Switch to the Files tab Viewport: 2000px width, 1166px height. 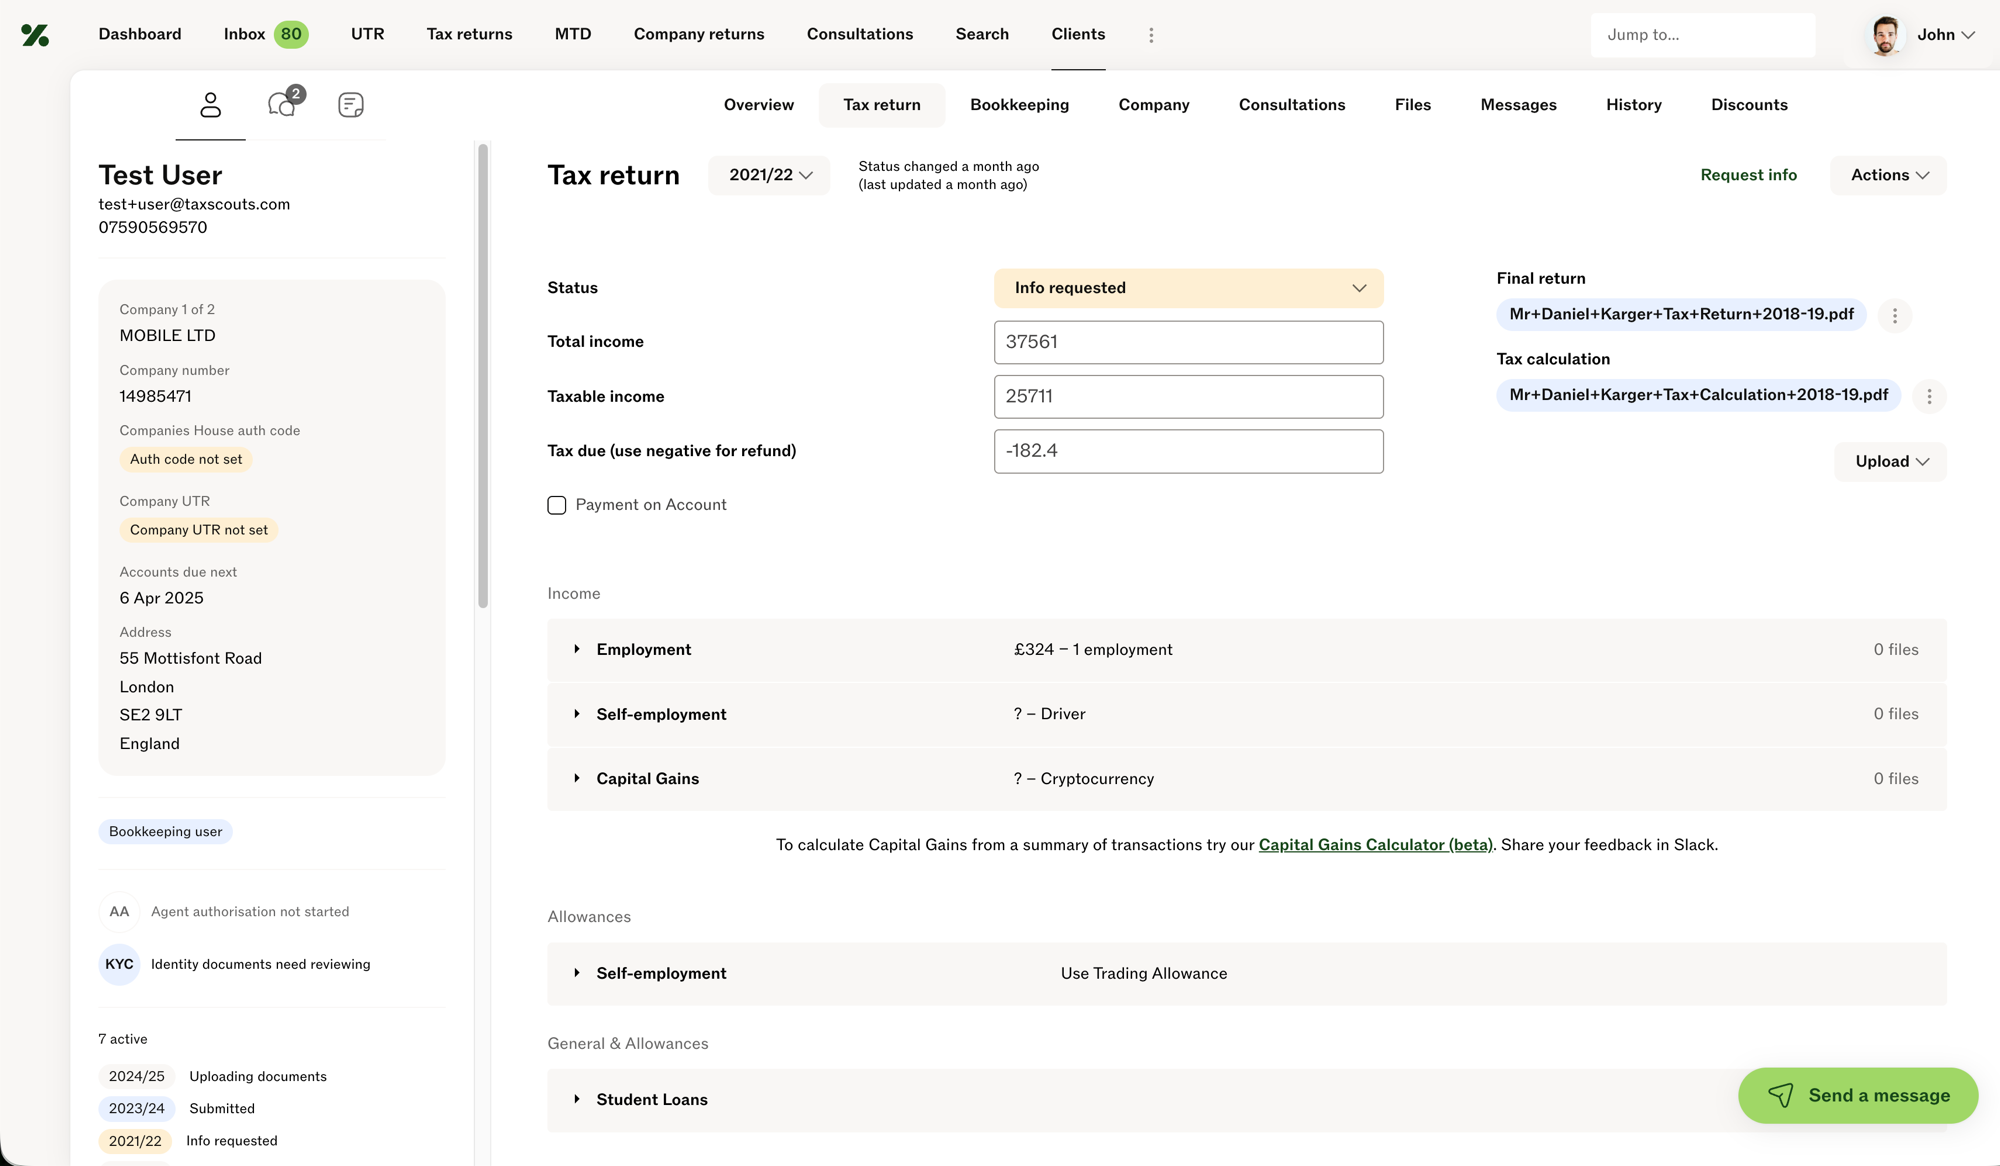tap(1412, 105)
